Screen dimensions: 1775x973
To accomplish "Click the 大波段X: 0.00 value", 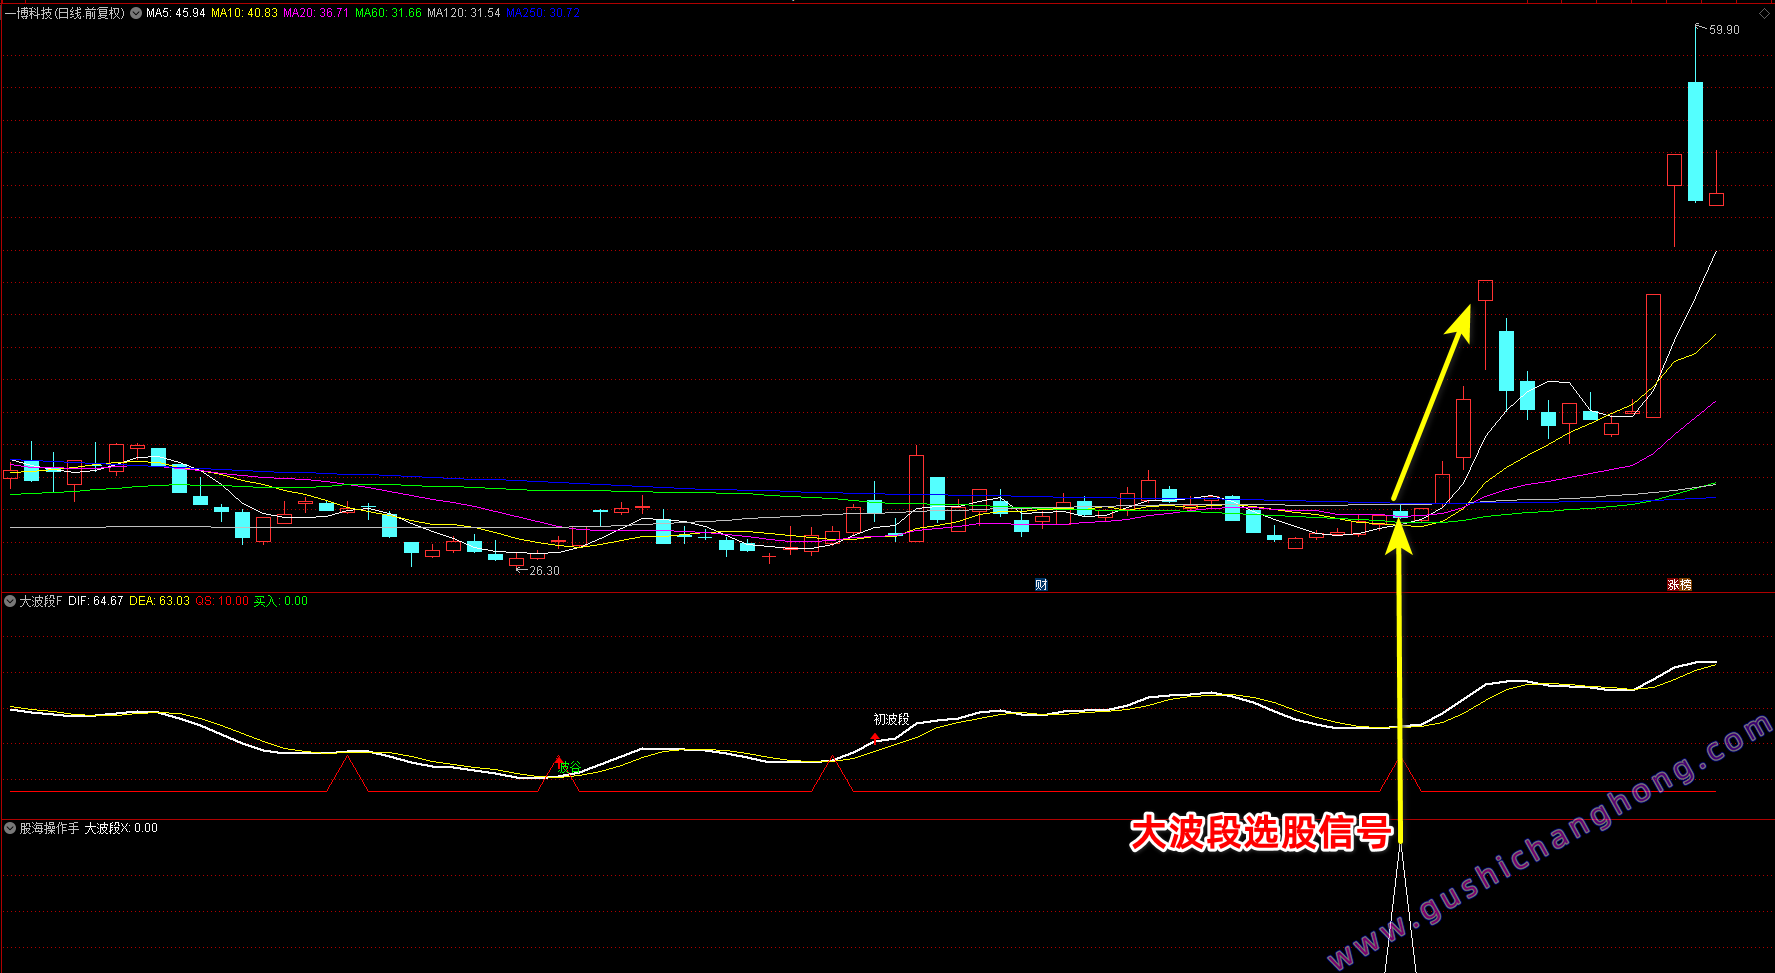I will [x=121, y=828].
